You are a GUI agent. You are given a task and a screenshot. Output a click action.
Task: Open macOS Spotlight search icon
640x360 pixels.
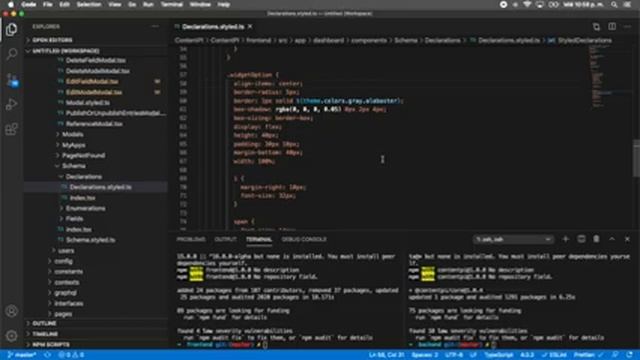tap(614, 4)
